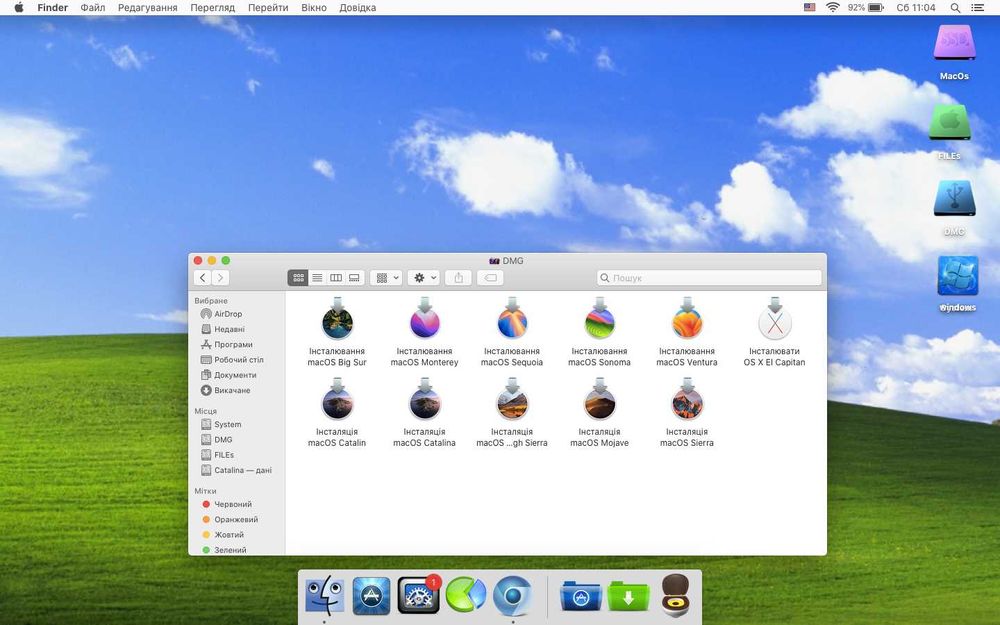Open the Довідка menu

[x=357, y=8]
